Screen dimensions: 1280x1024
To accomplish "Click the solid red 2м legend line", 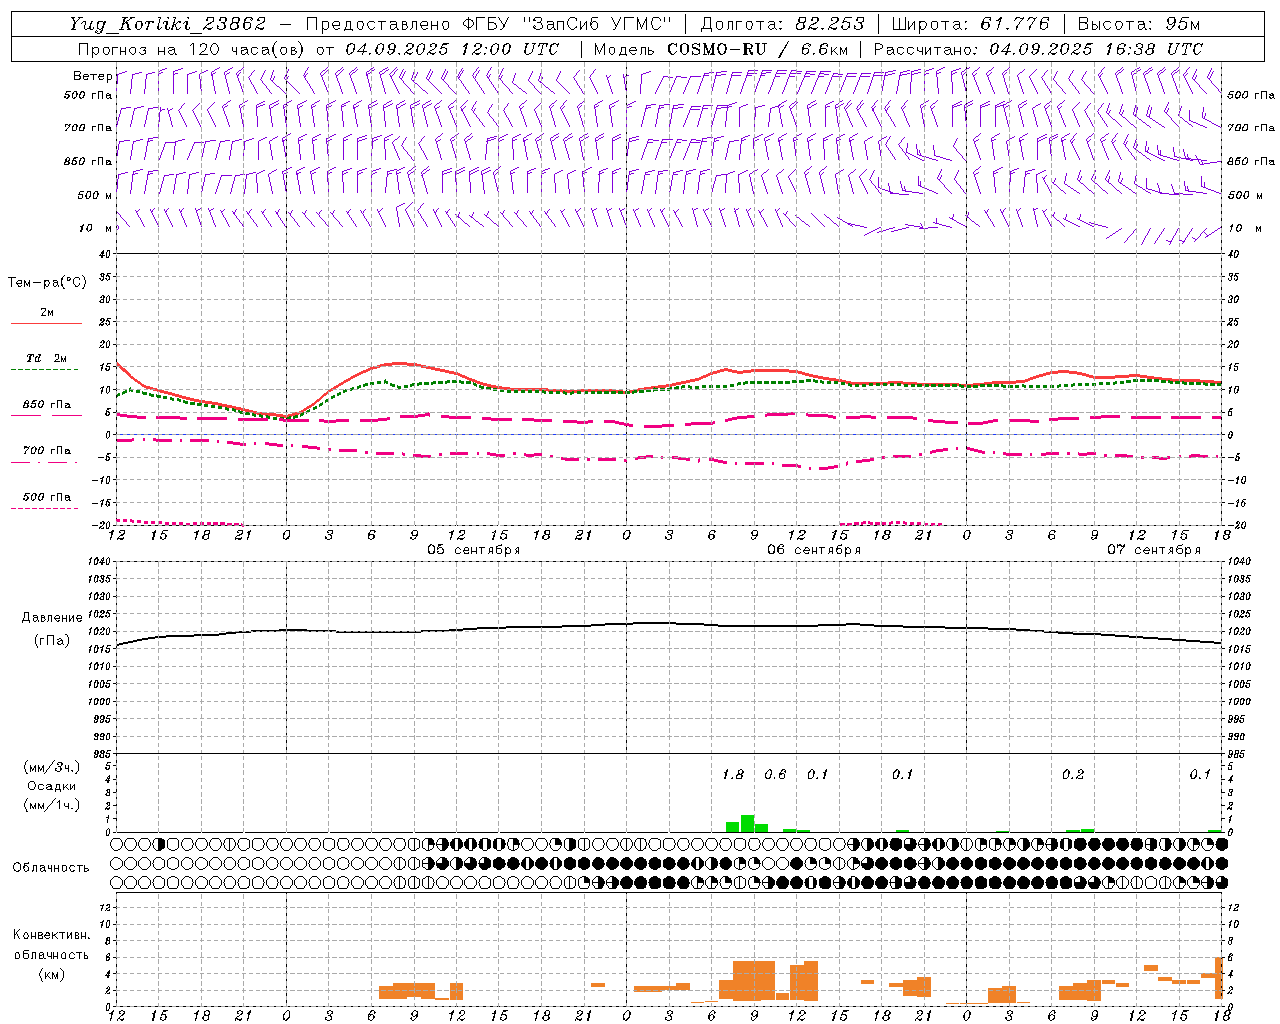I will [x=46, y=323].
